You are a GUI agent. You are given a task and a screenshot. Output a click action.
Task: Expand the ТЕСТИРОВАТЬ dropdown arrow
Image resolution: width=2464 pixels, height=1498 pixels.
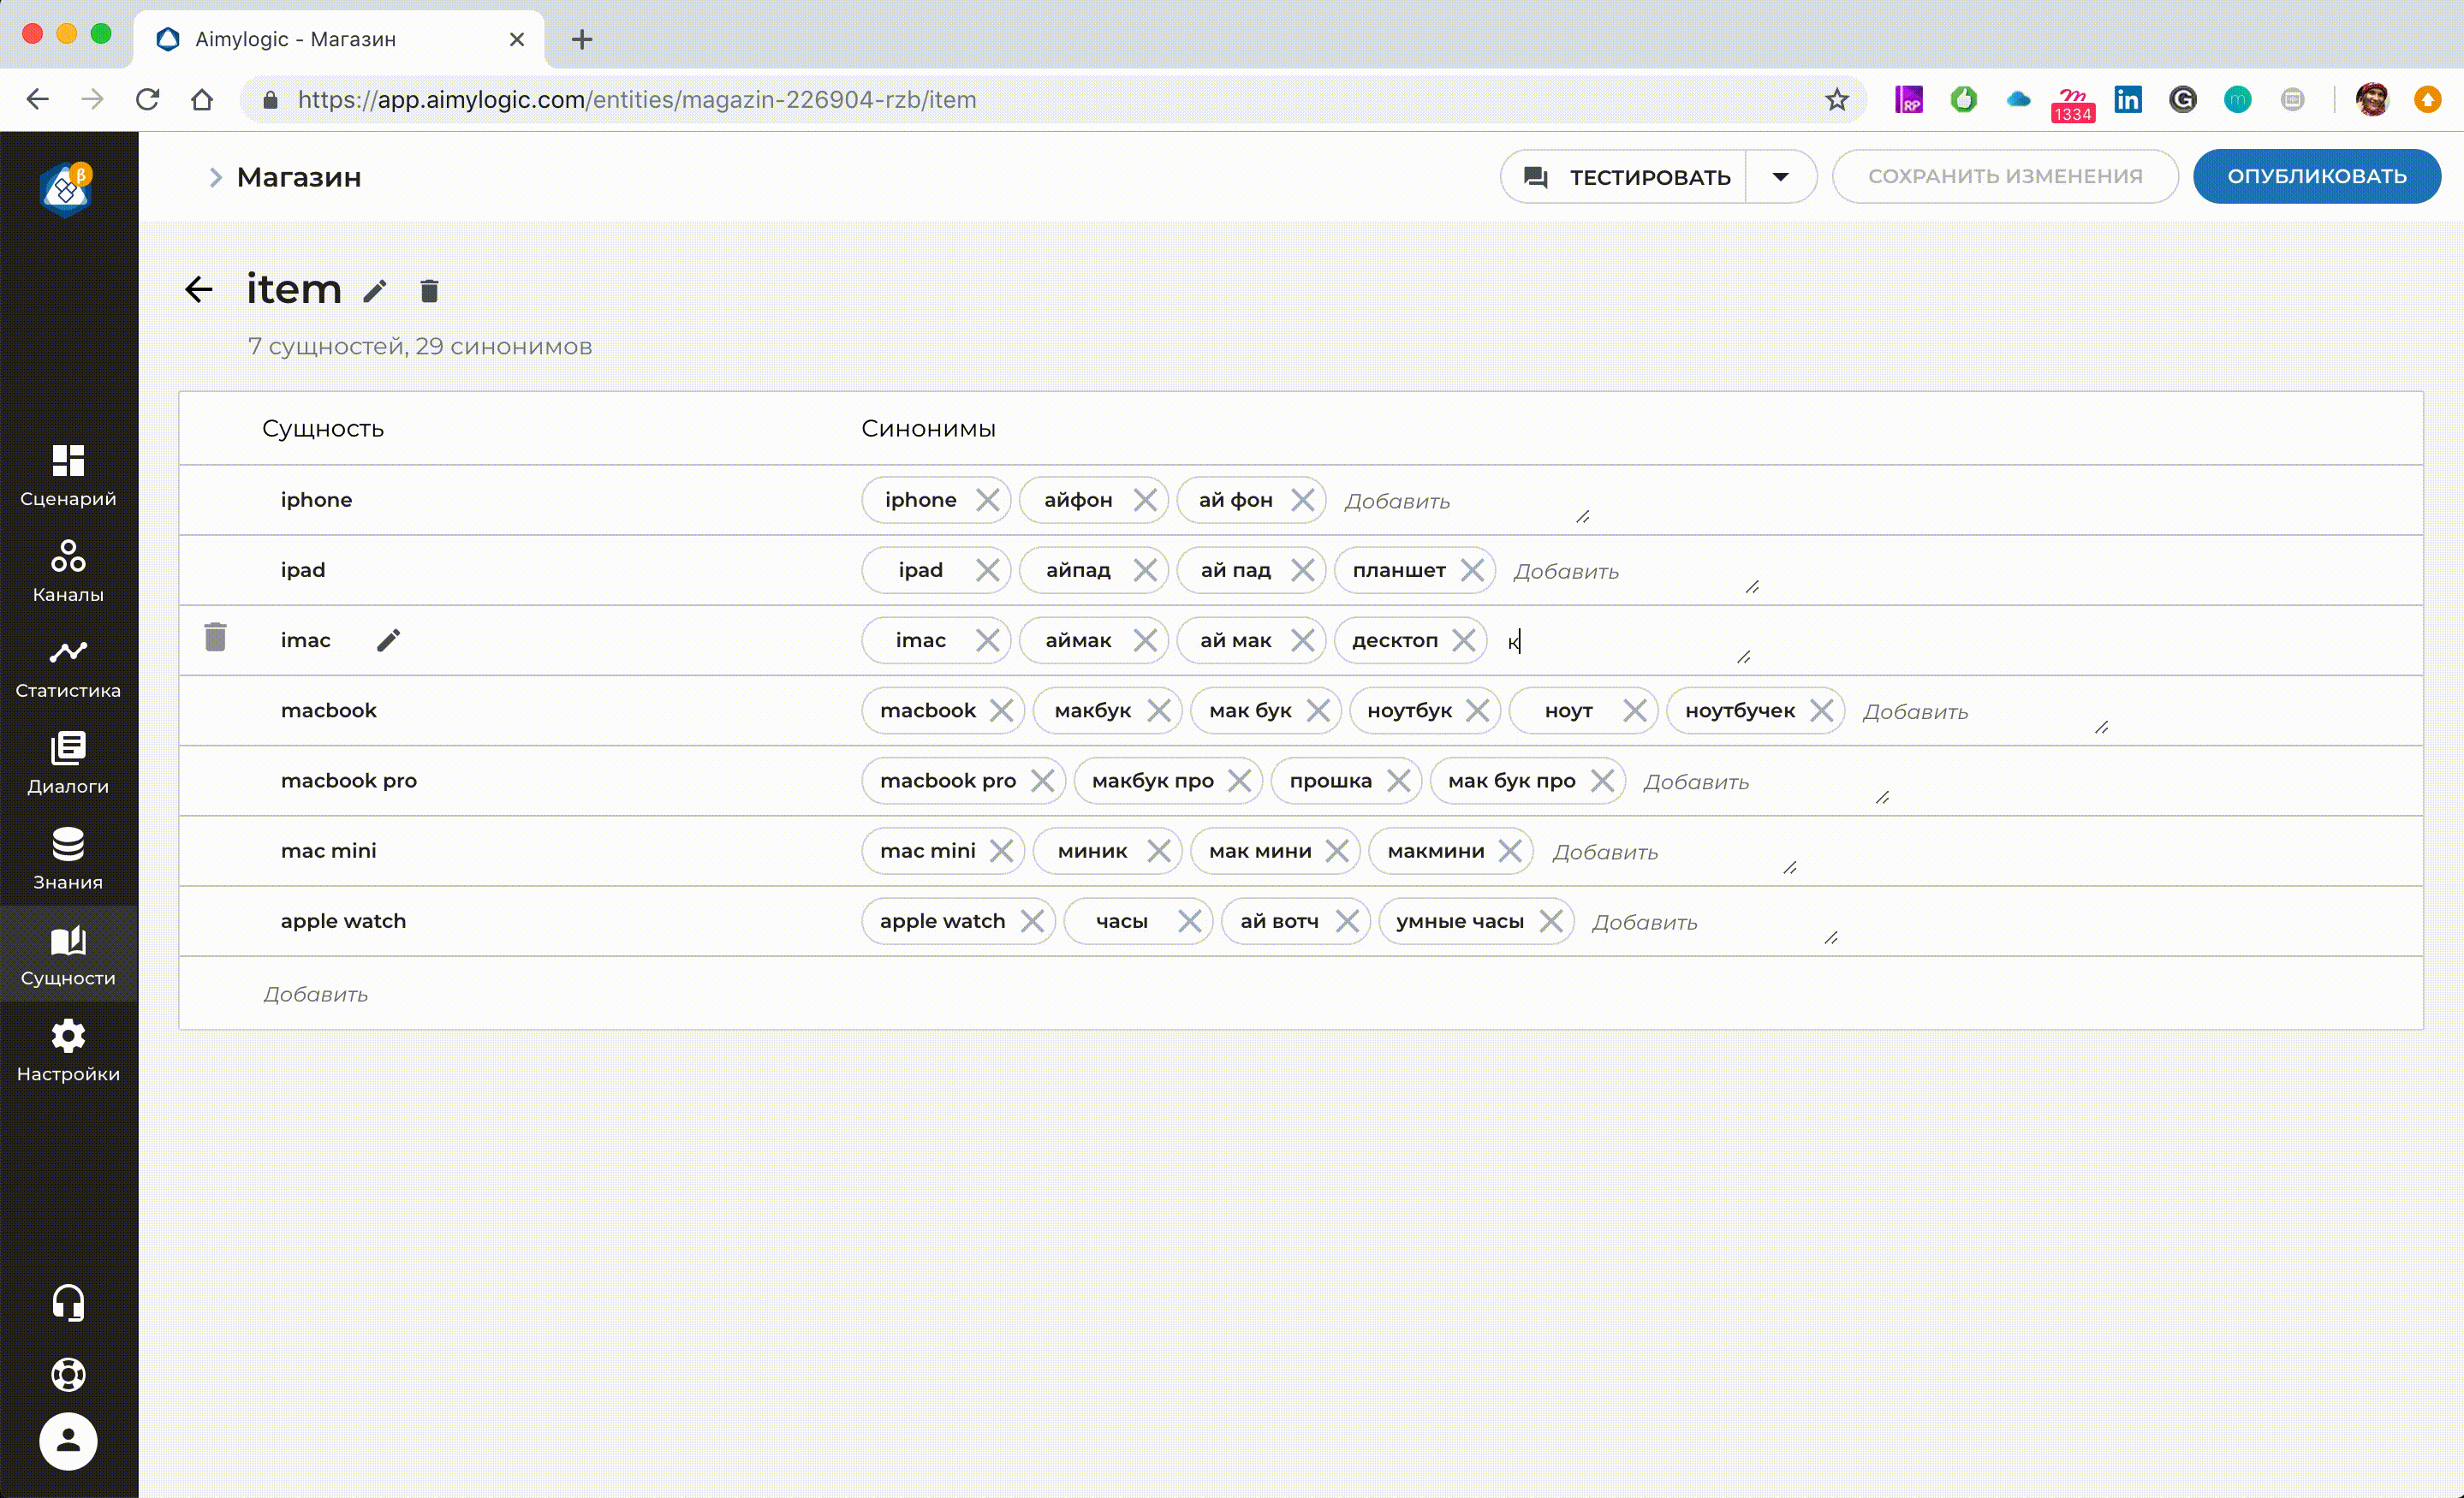1780,177
